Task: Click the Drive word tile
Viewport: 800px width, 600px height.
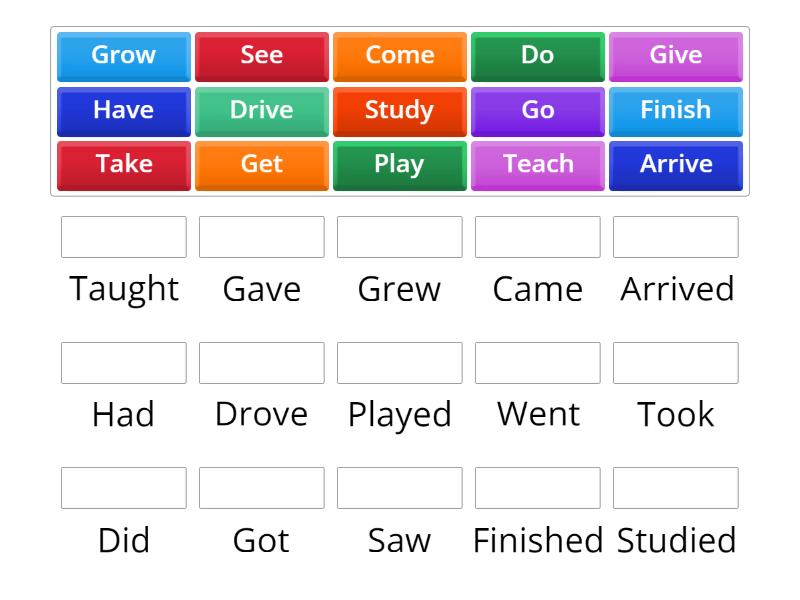Action: tap(261, 110)
